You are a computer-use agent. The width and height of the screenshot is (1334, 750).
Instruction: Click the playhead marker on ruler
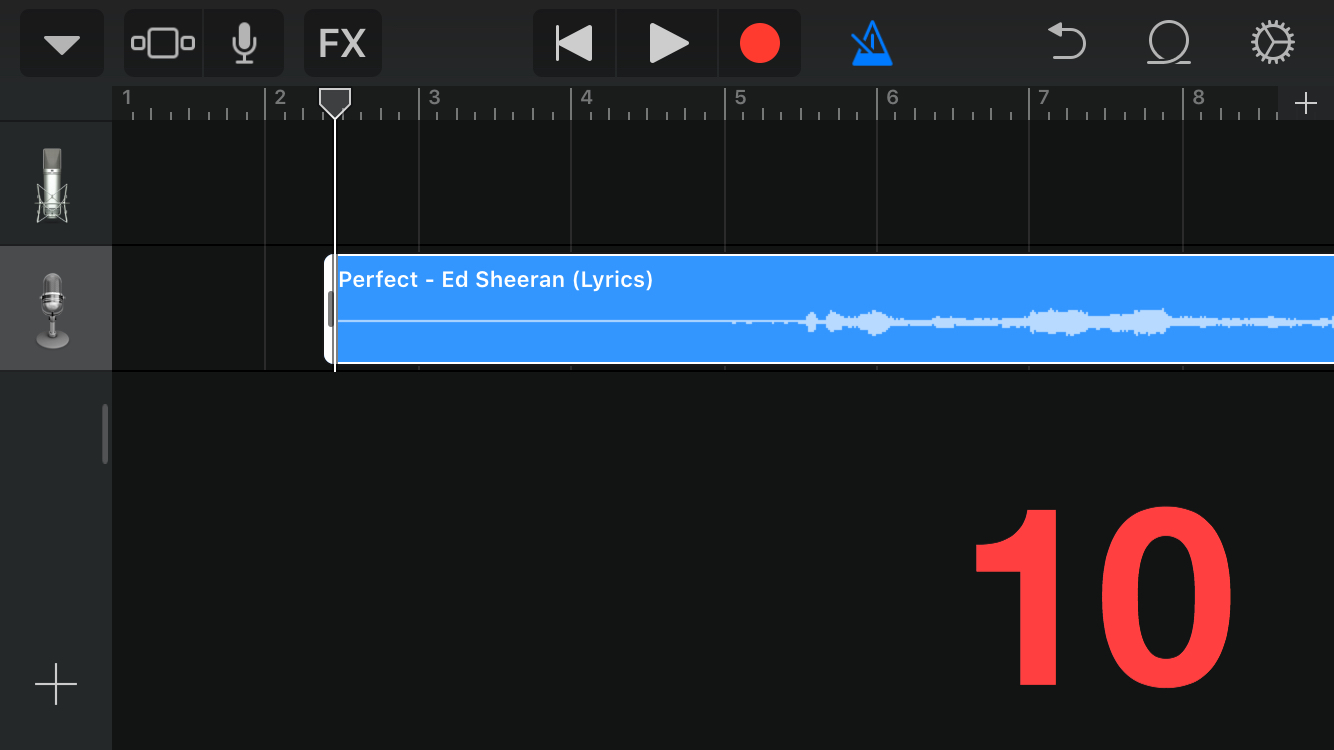[334, 103]
